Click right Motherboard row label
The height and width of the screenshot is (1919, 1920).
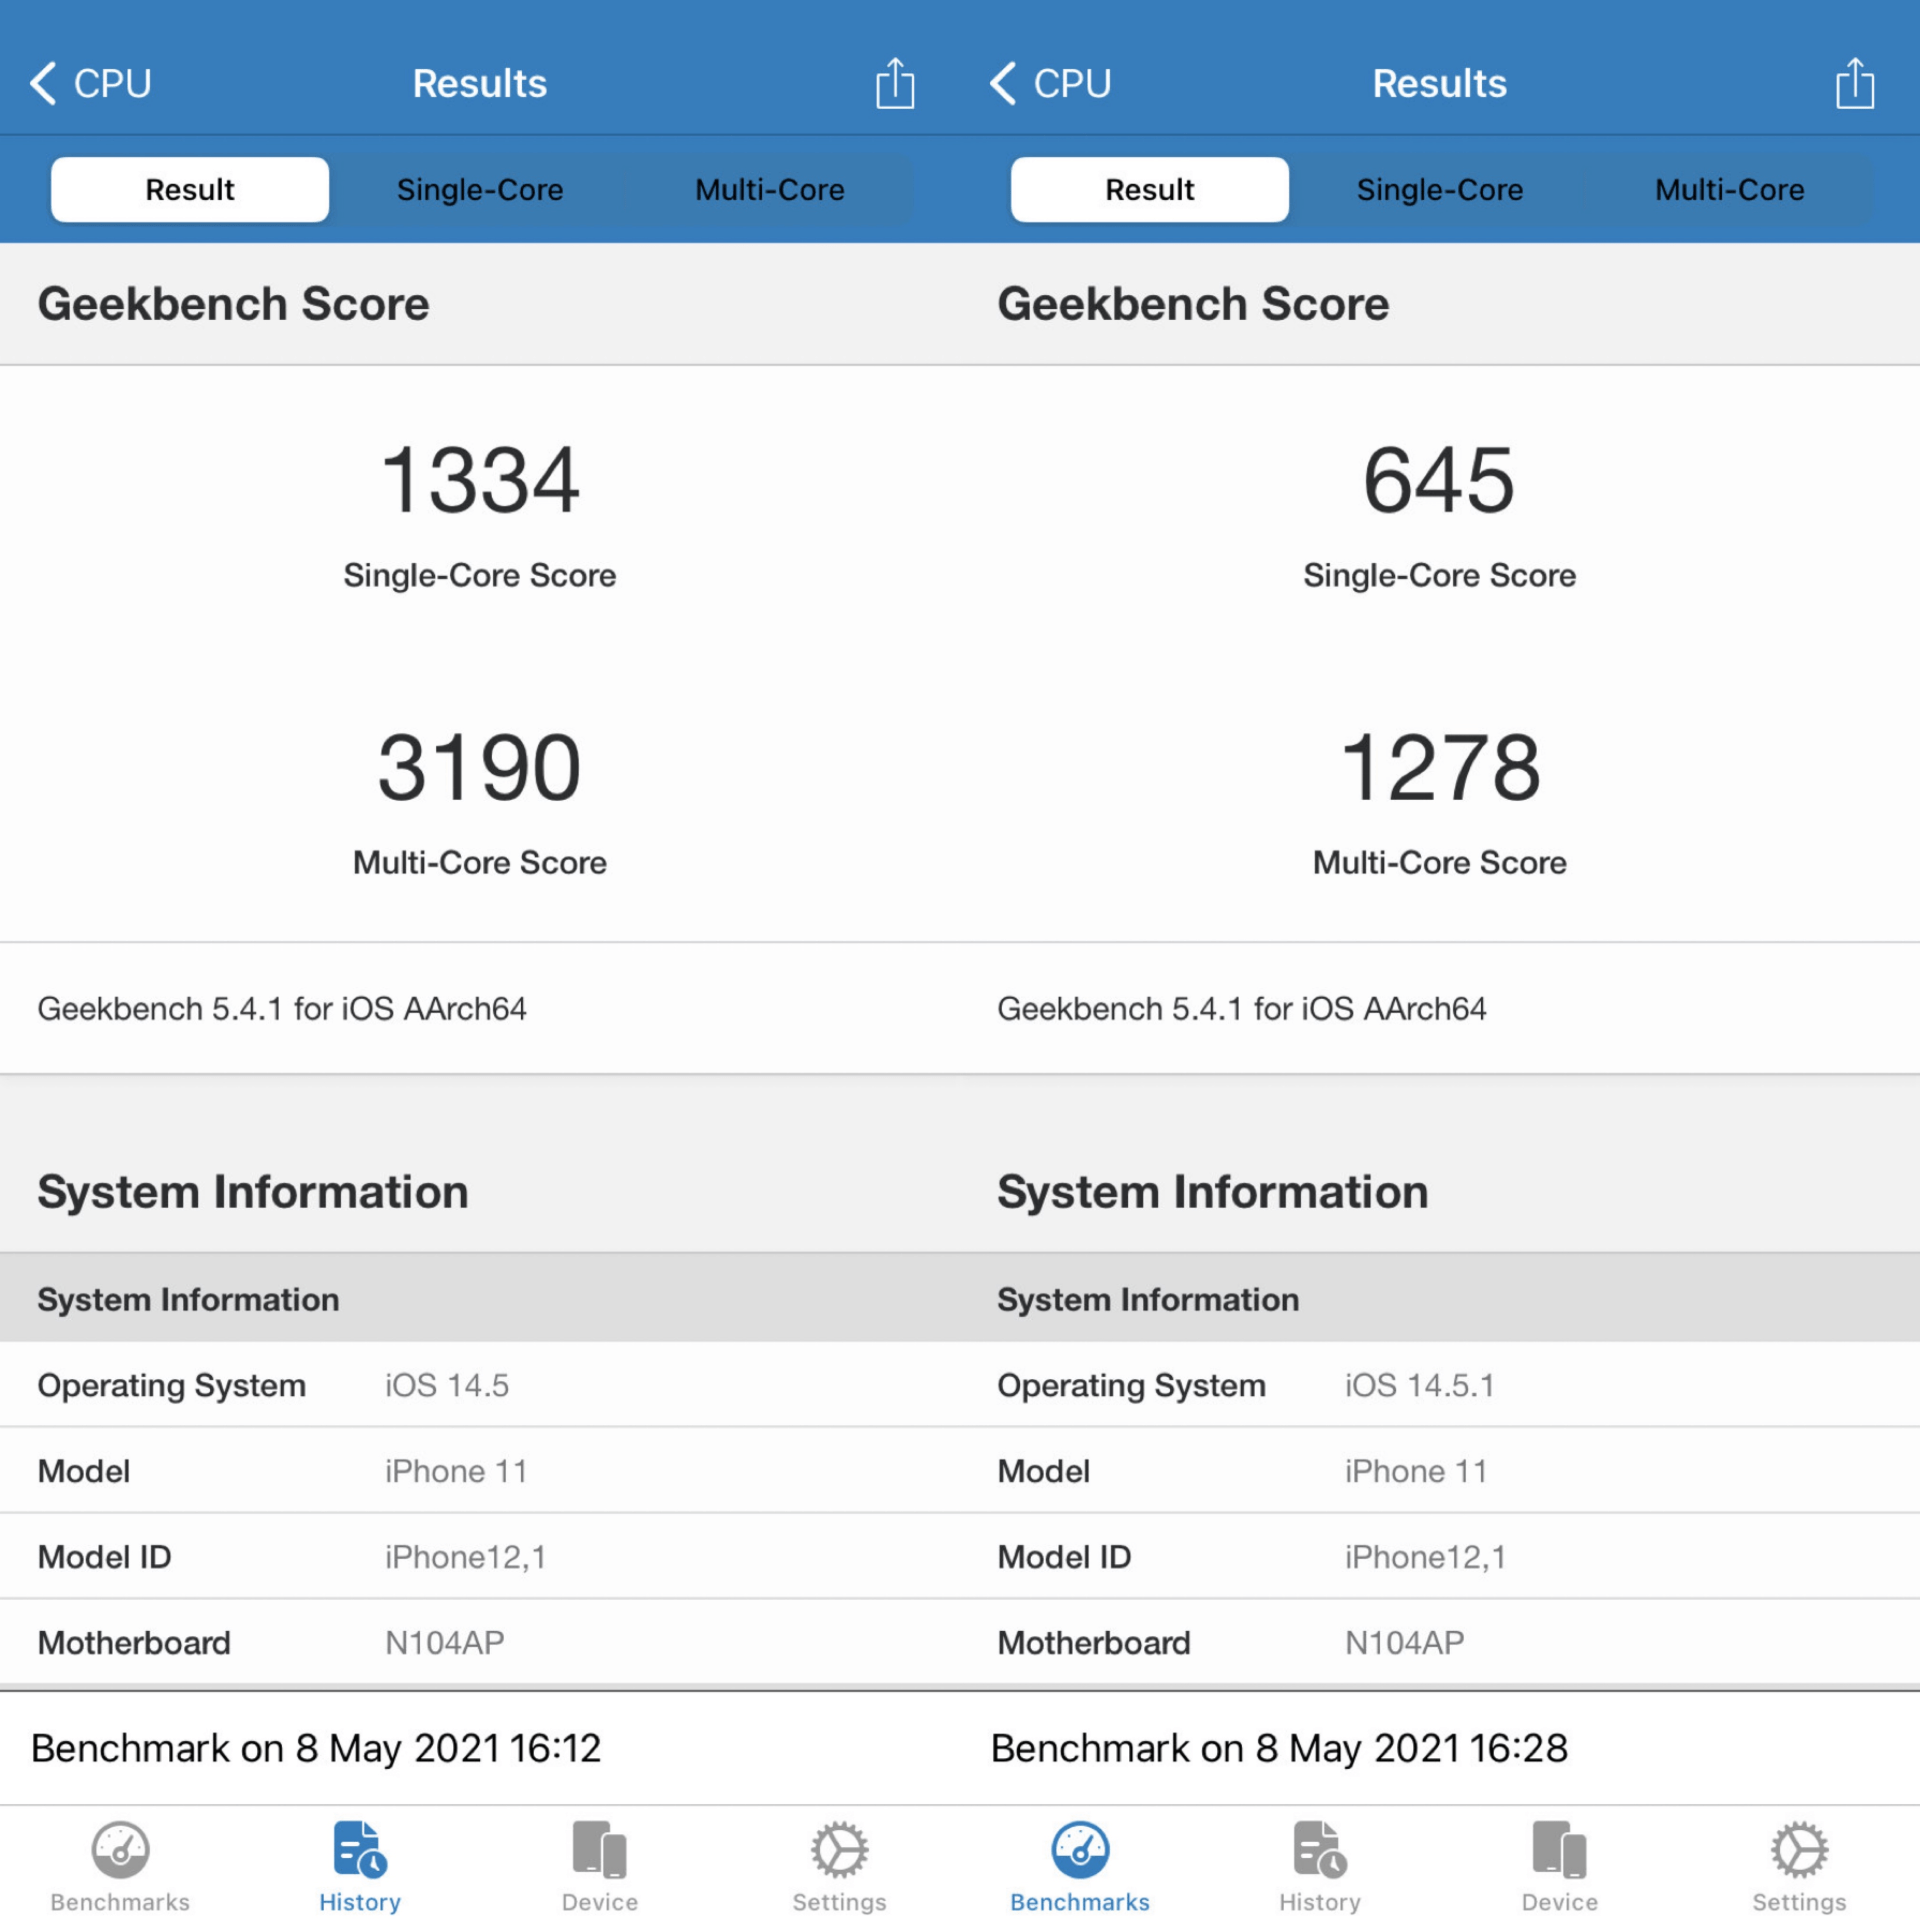[x=1094, y=1643]
